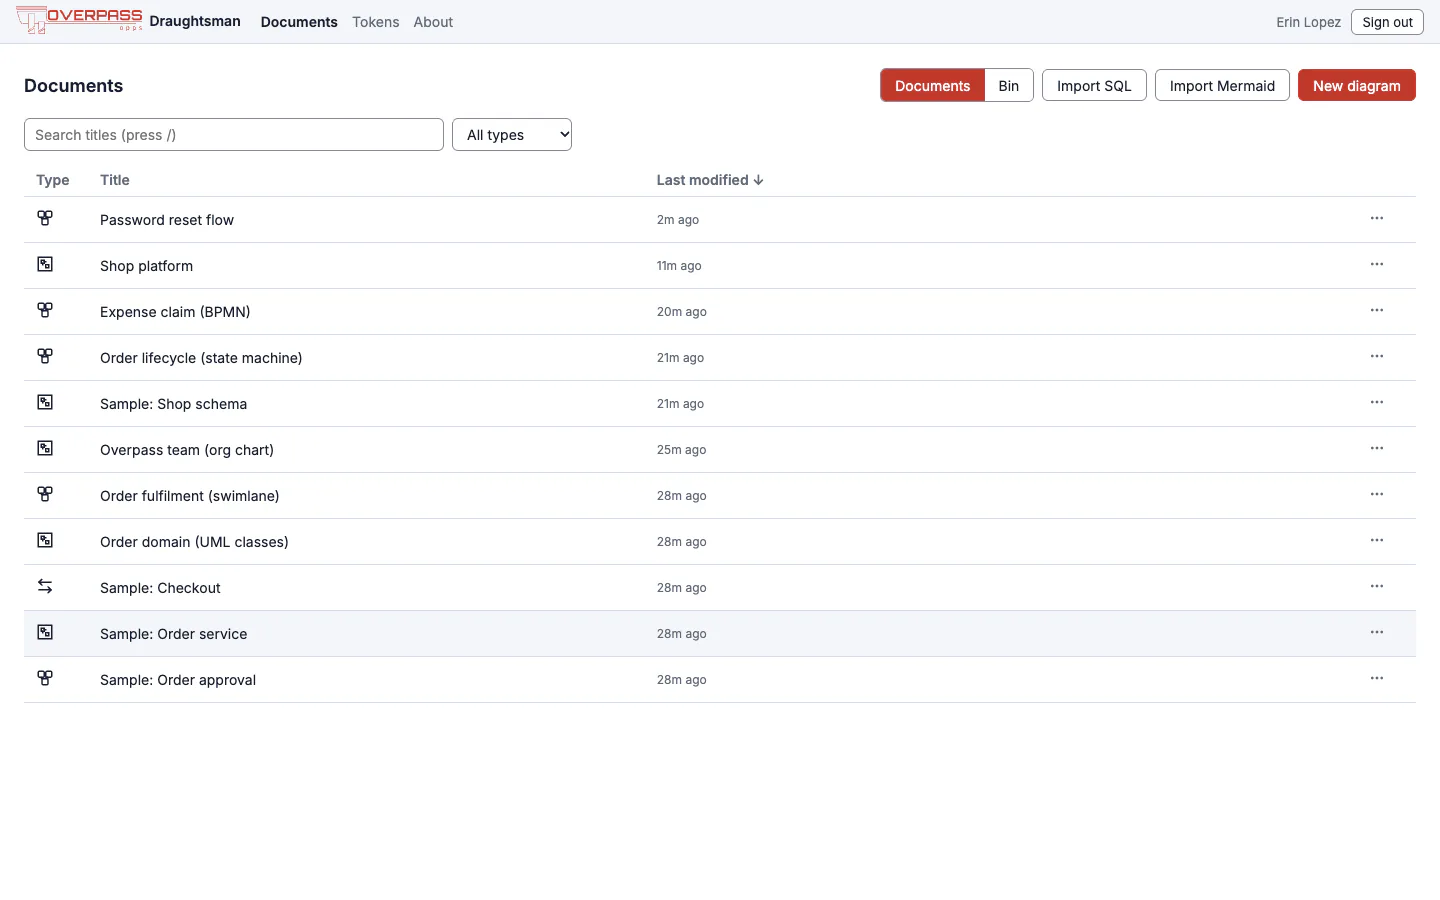The image size is (1440, 900).
Task: Open the Sample: Order service document
Action: (x=174, y=634)
